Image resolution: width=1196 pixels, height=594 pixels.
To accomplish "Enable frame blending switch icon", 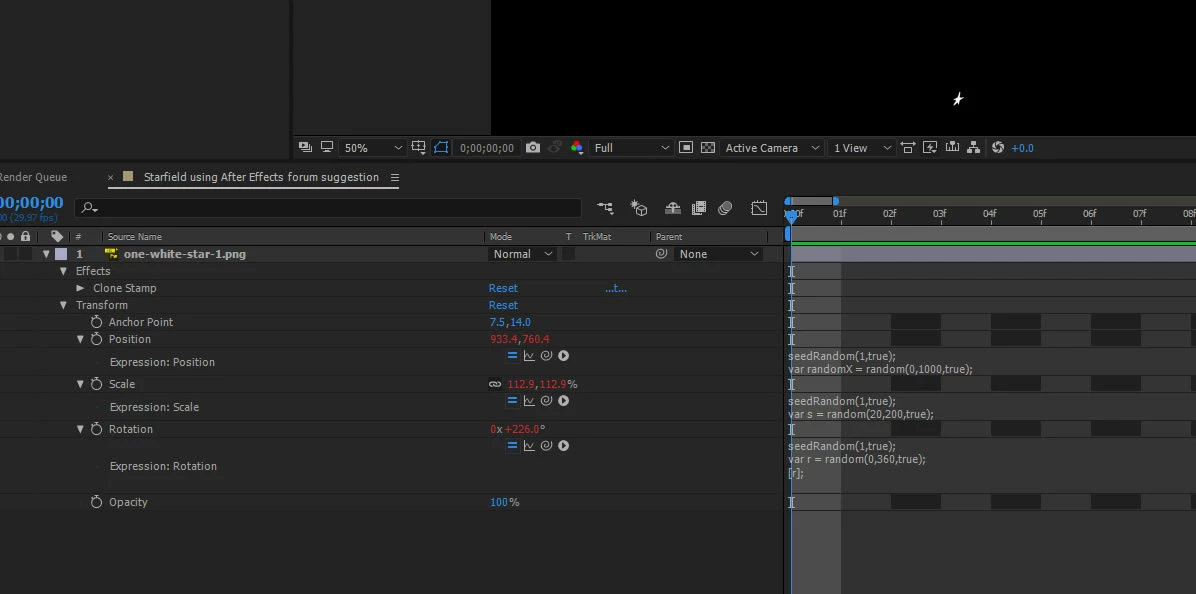I will tap(699, 207).
